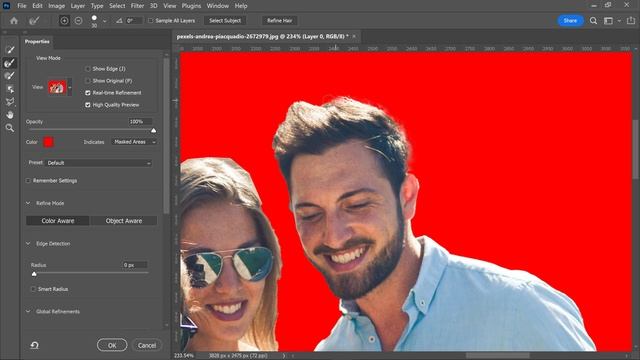Check Remember Settings
This screenshot has height=360, width=640.
coord(28,180)
